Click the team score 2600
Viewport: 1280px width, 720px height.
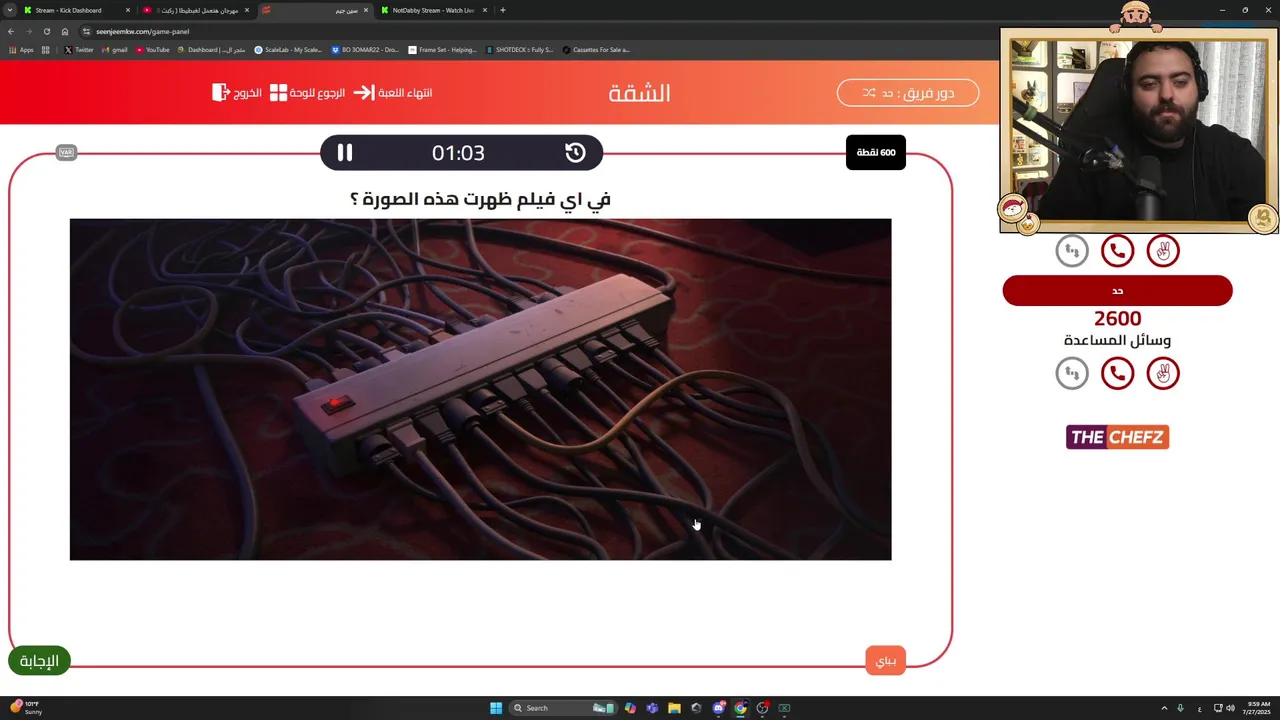click(1117, 318)
